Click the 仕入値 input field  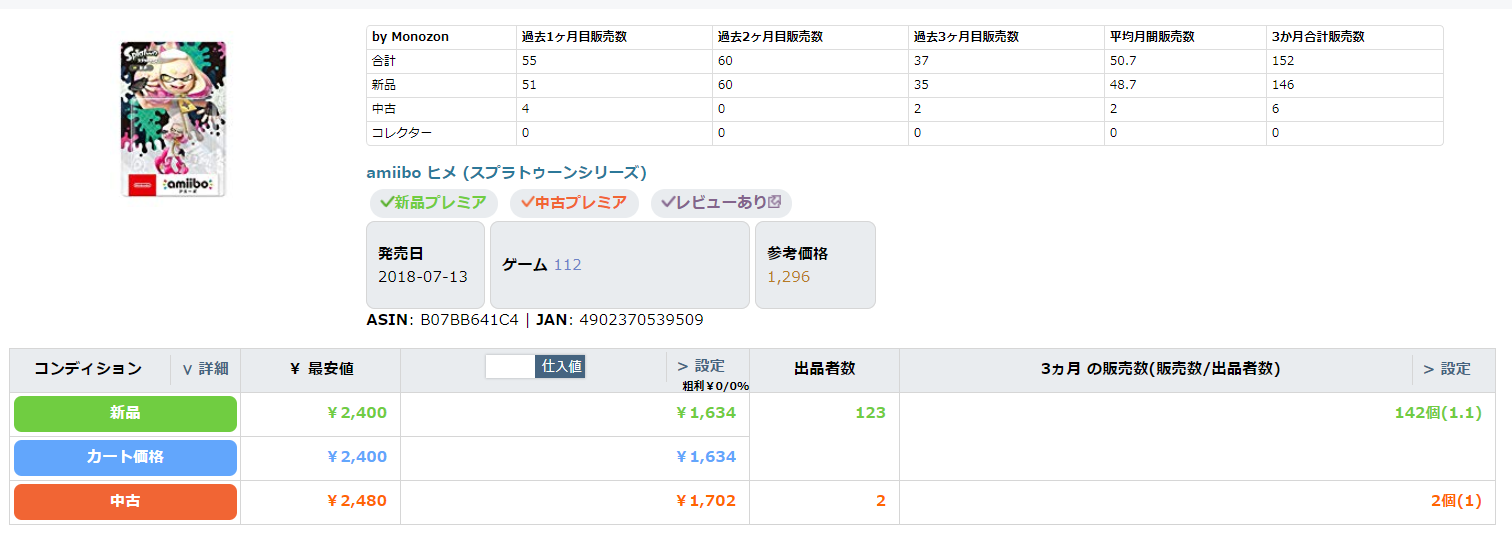tap(510, 367)
